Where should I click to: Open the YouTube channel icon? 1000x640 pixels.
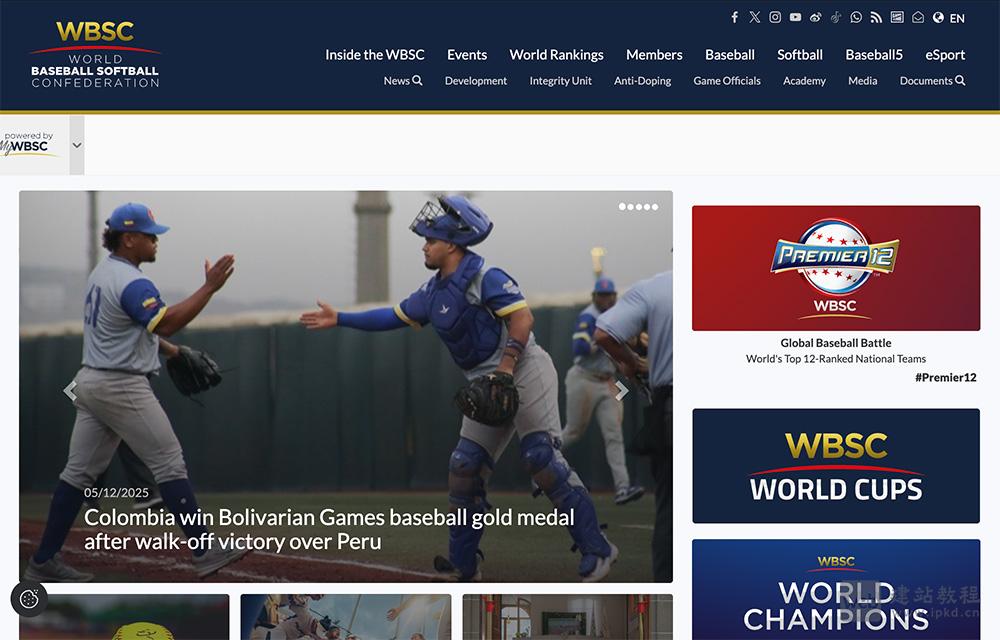pos(795,17)
